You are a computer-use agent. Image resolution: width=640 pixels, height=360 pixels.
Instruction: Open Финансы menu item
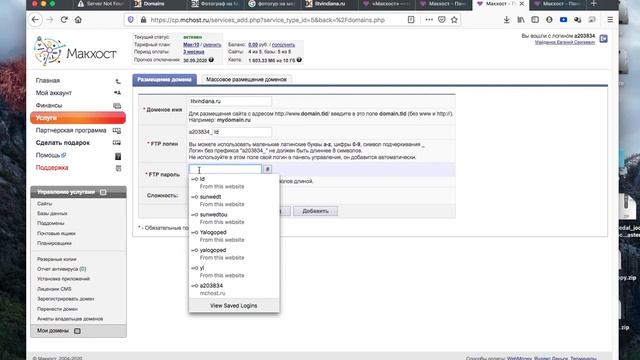(x=49, y=105)
